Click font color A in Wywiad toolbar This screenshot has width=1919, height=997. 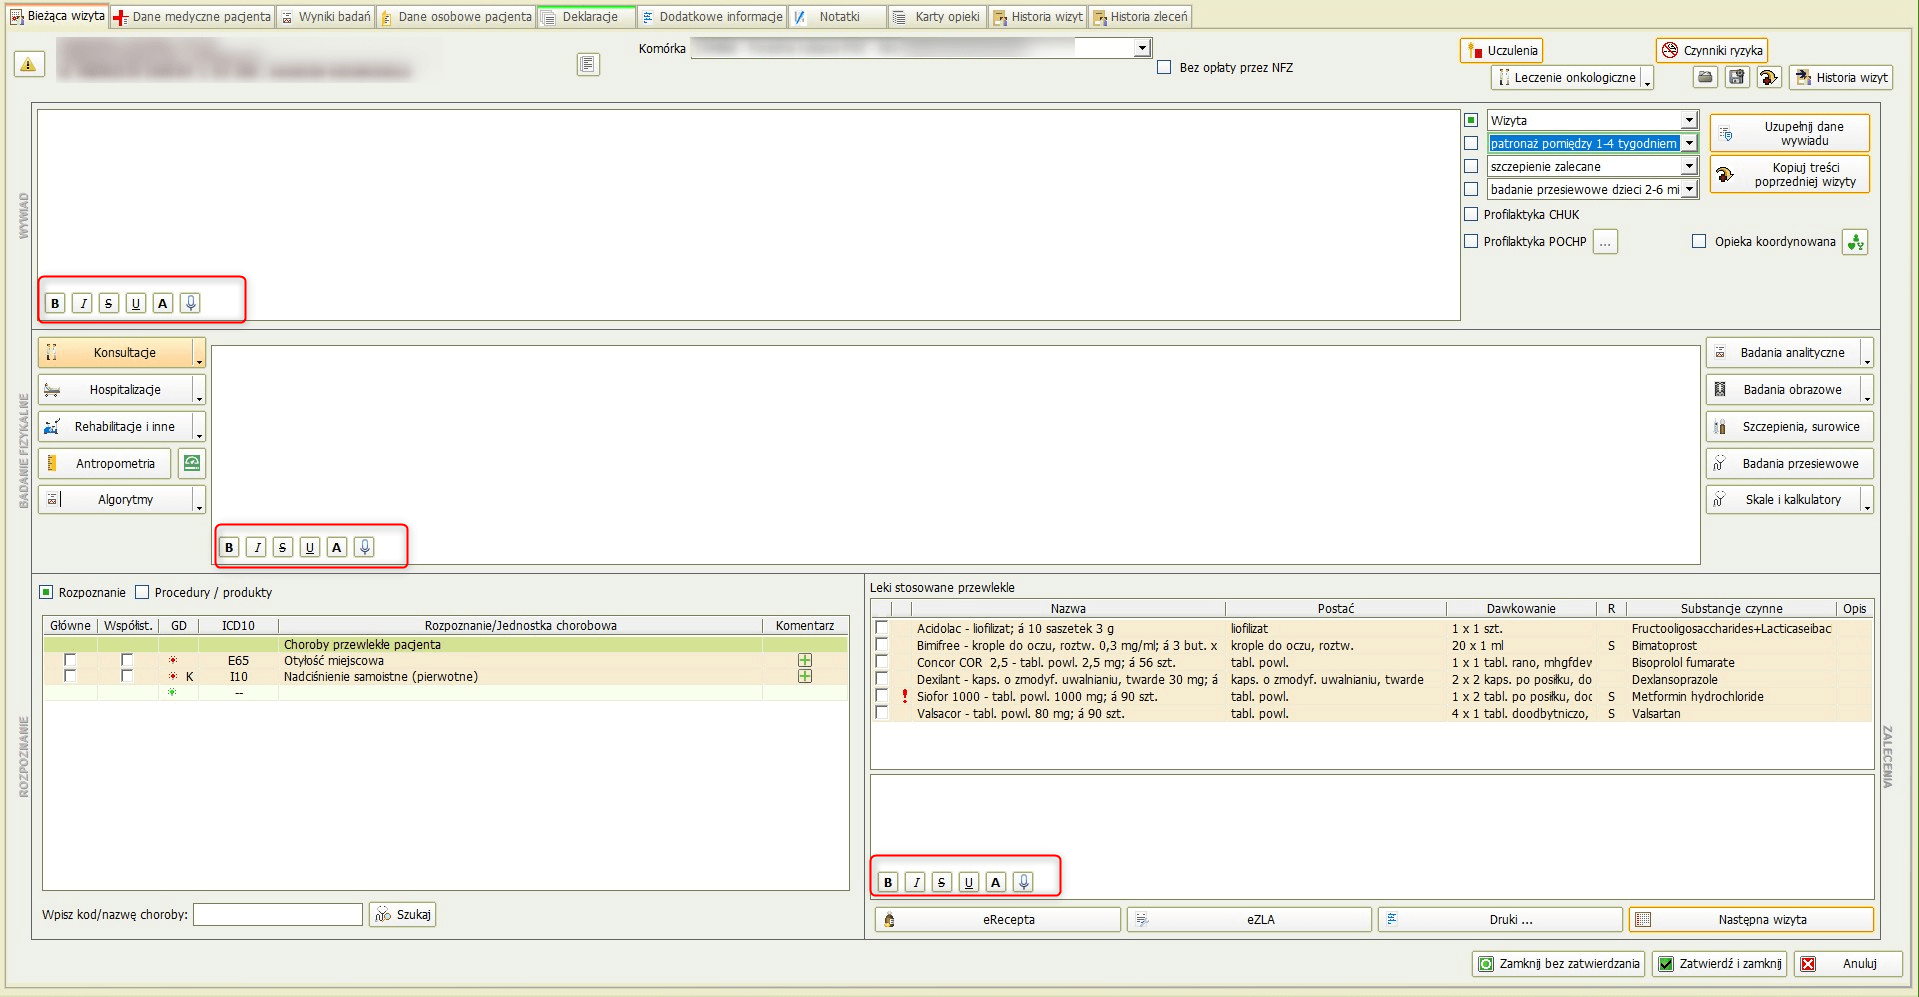pos(163,303)
